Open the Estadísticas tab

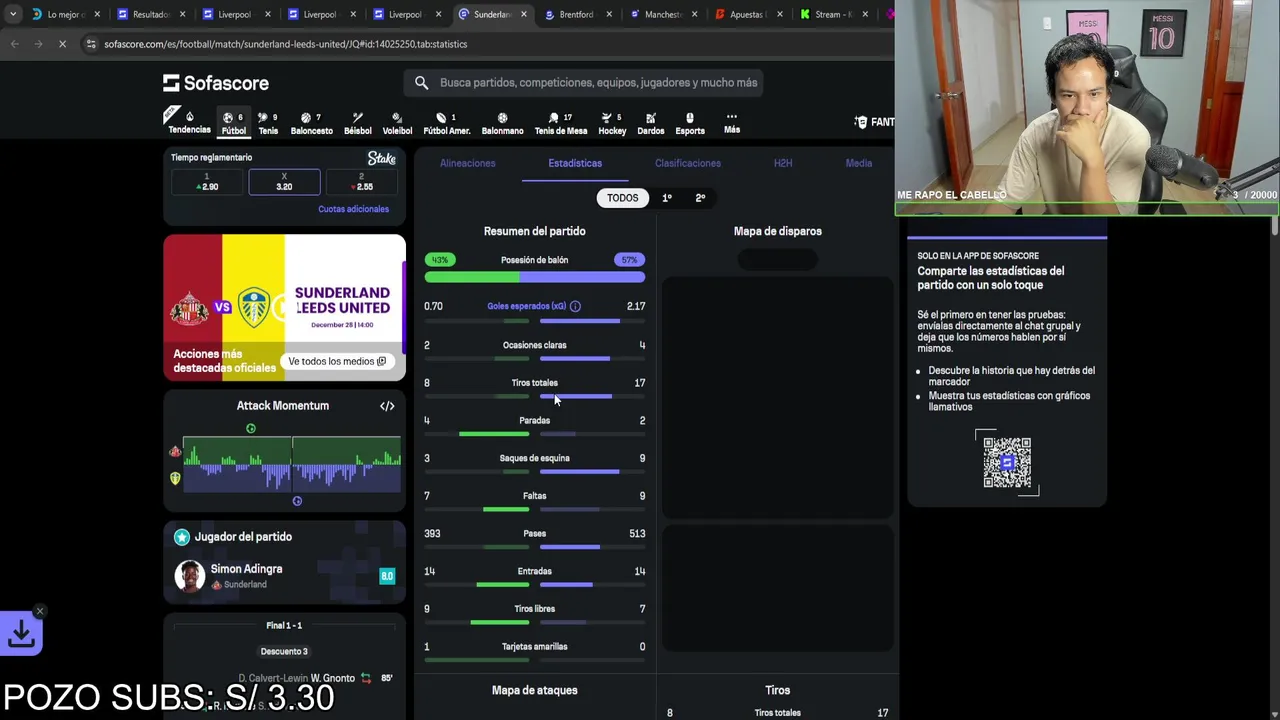pos(575,163)
